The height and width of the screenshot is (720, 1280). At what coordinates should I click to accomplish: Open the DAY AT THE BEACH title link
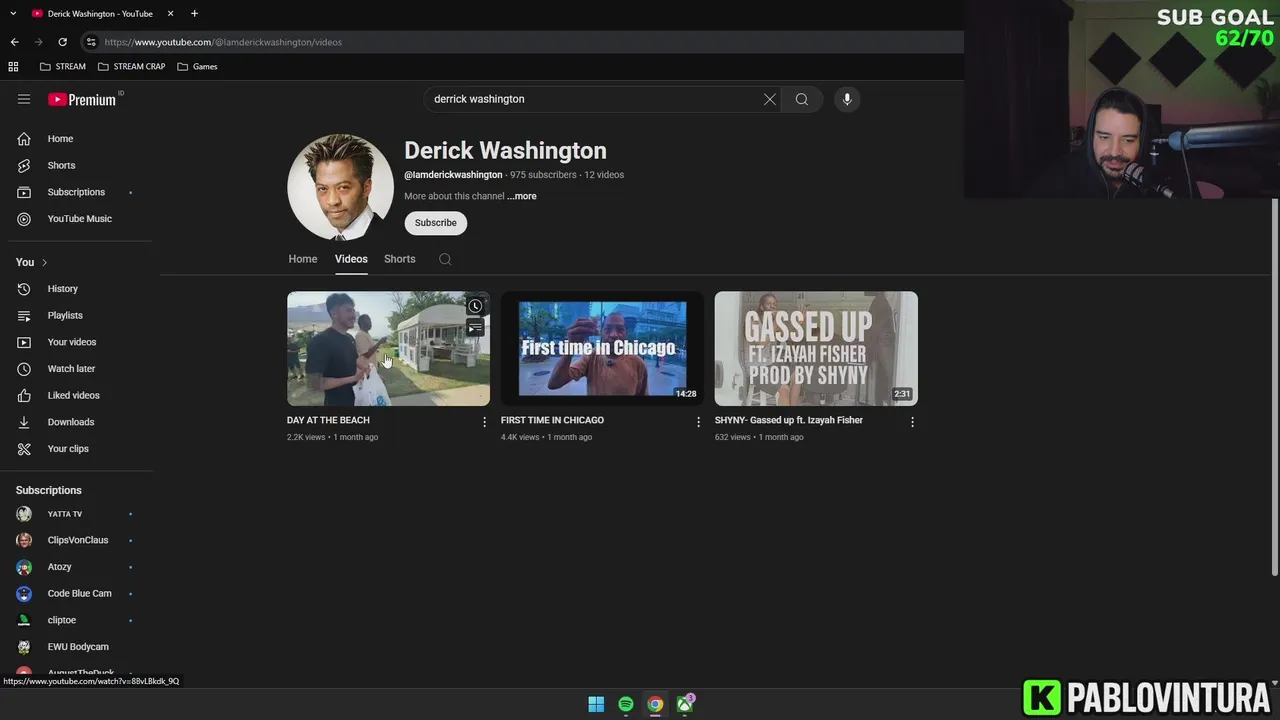(328, 420)
